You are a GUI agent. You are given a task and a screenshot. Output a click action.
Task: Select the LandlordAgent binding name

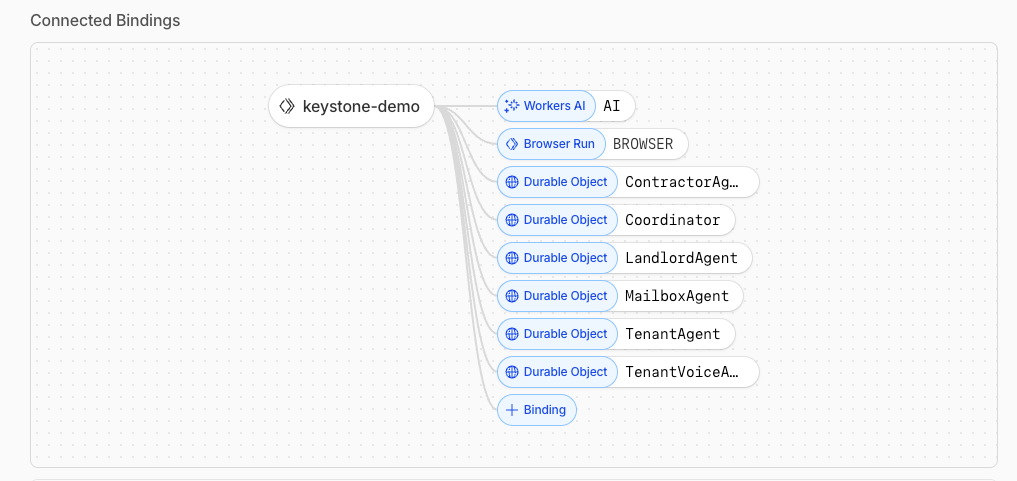pyautogui.click(x=682, y=258)
